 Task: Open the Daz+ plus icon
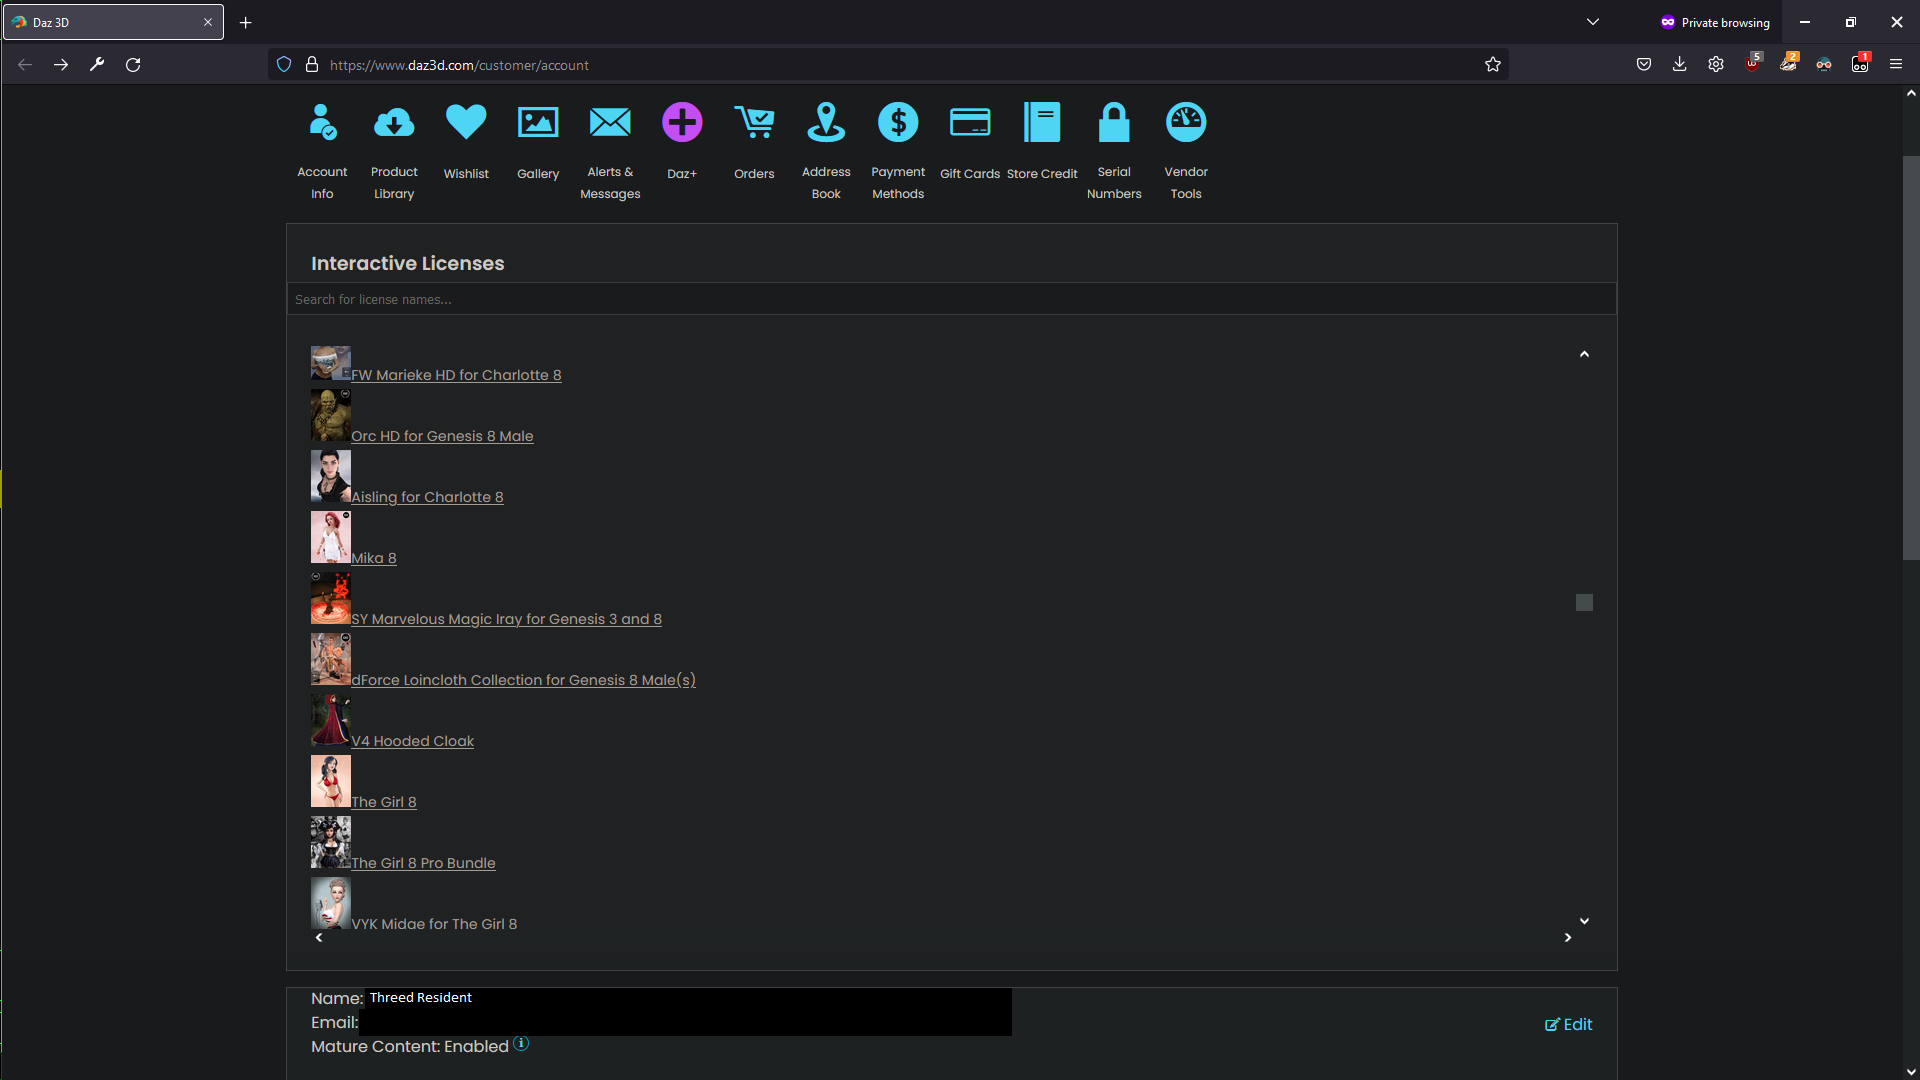pyautogui.click(x=682, y=122)
